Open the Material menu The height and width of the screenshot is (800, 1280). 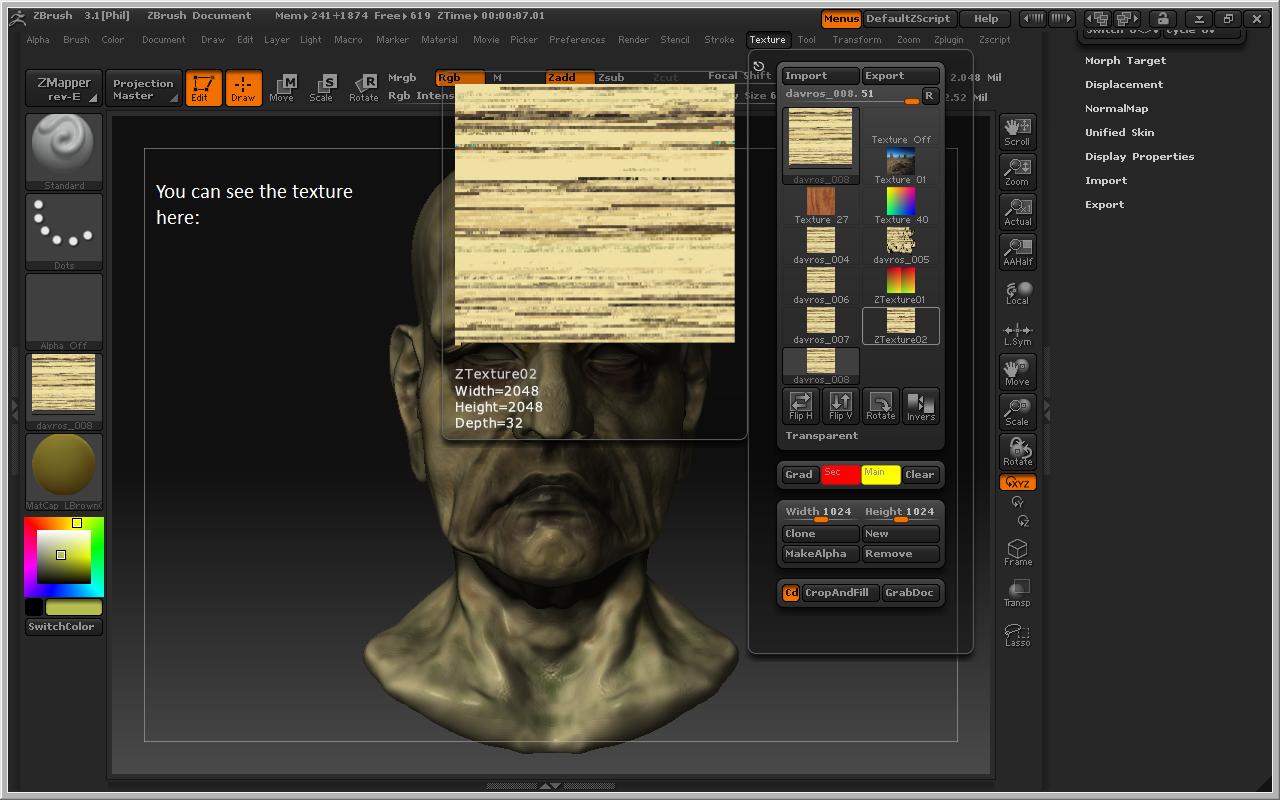click(x=439, y=40)
